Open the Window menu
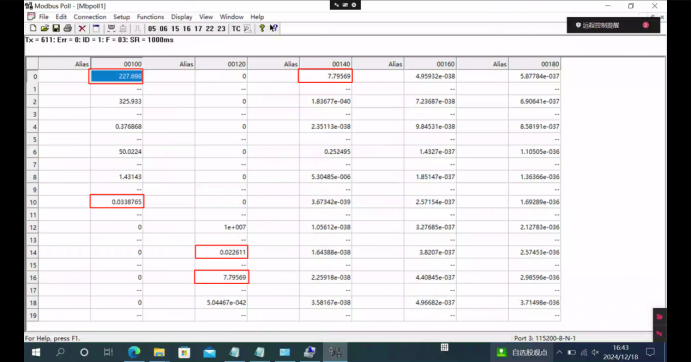 (232, 17)
